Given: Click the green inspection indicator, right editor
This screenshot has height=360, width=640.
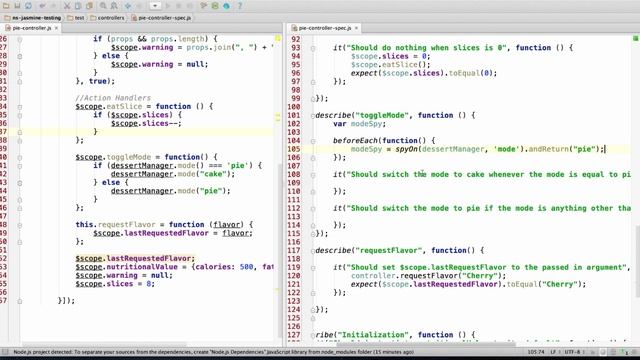Looking at the screenshot, I should click(636, 38).
